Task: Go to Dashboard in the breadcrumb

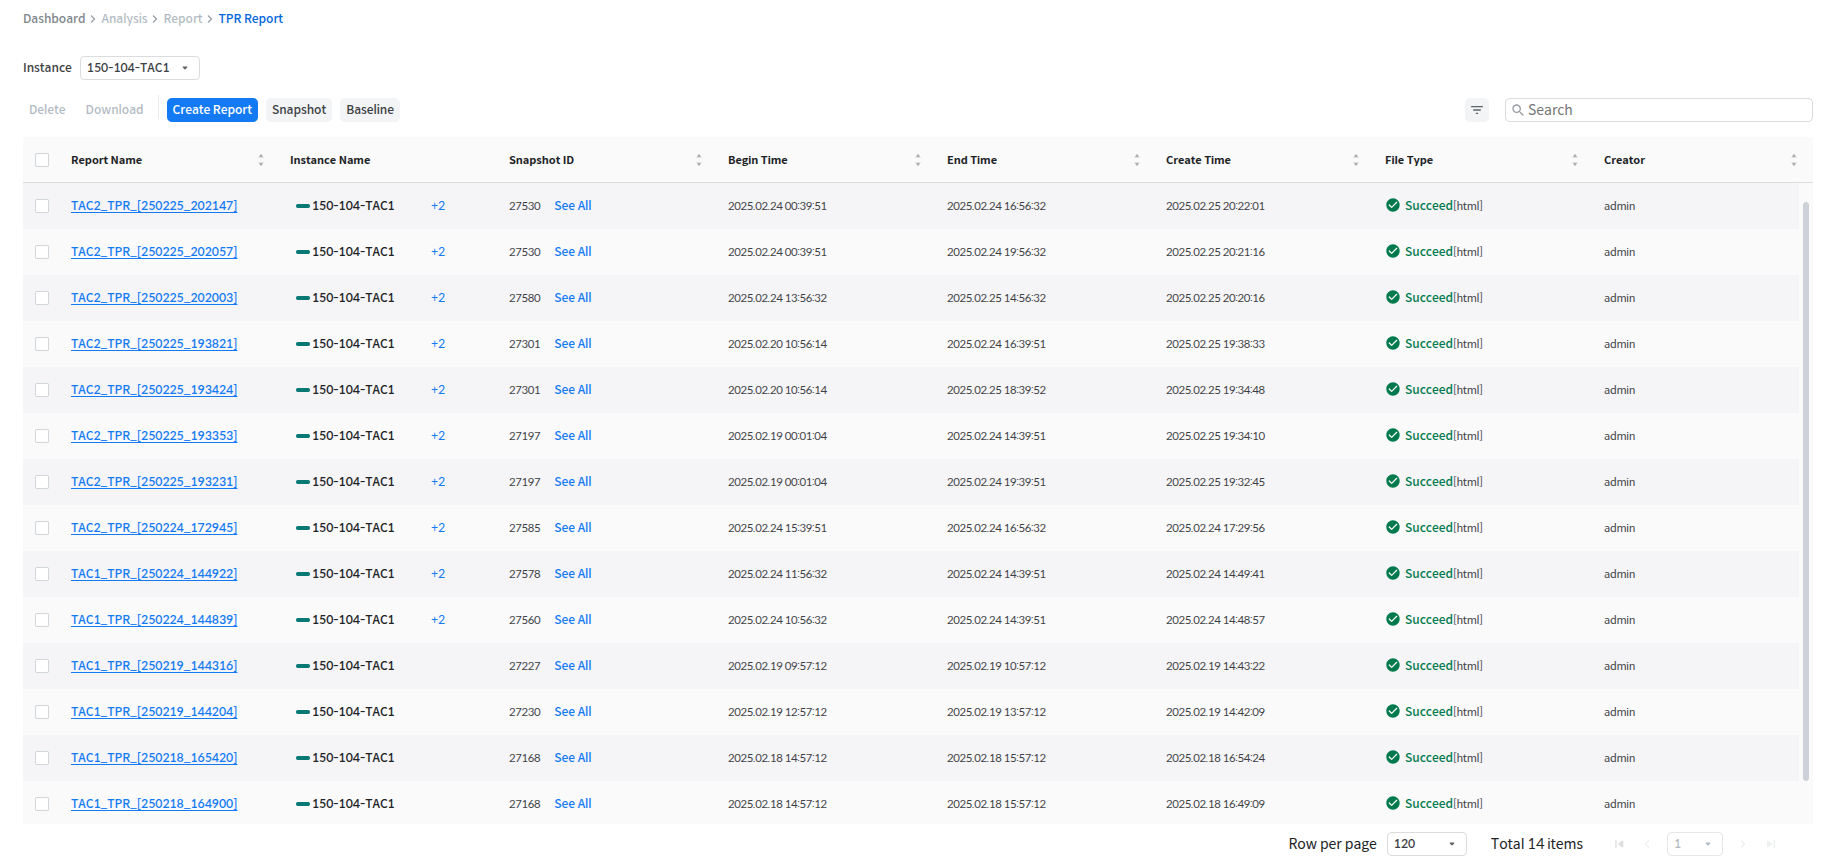Action: [54, 19]
